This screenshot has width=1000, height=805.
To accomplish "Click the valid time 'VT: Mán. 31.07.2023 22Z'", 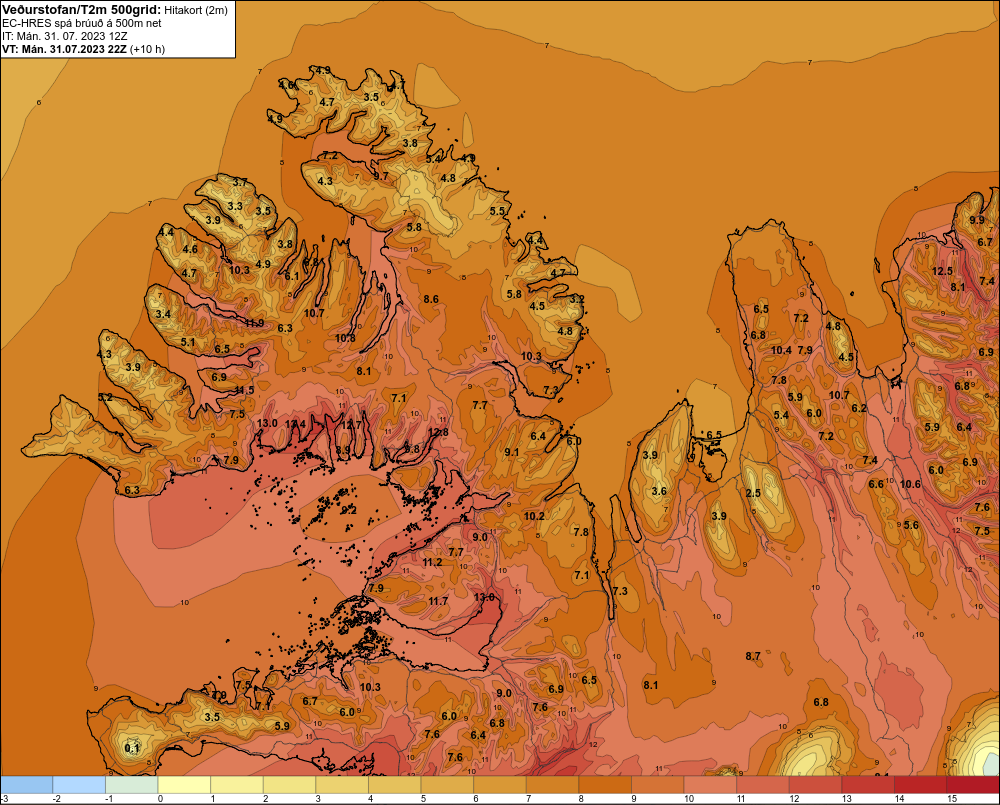I will 64,49.
